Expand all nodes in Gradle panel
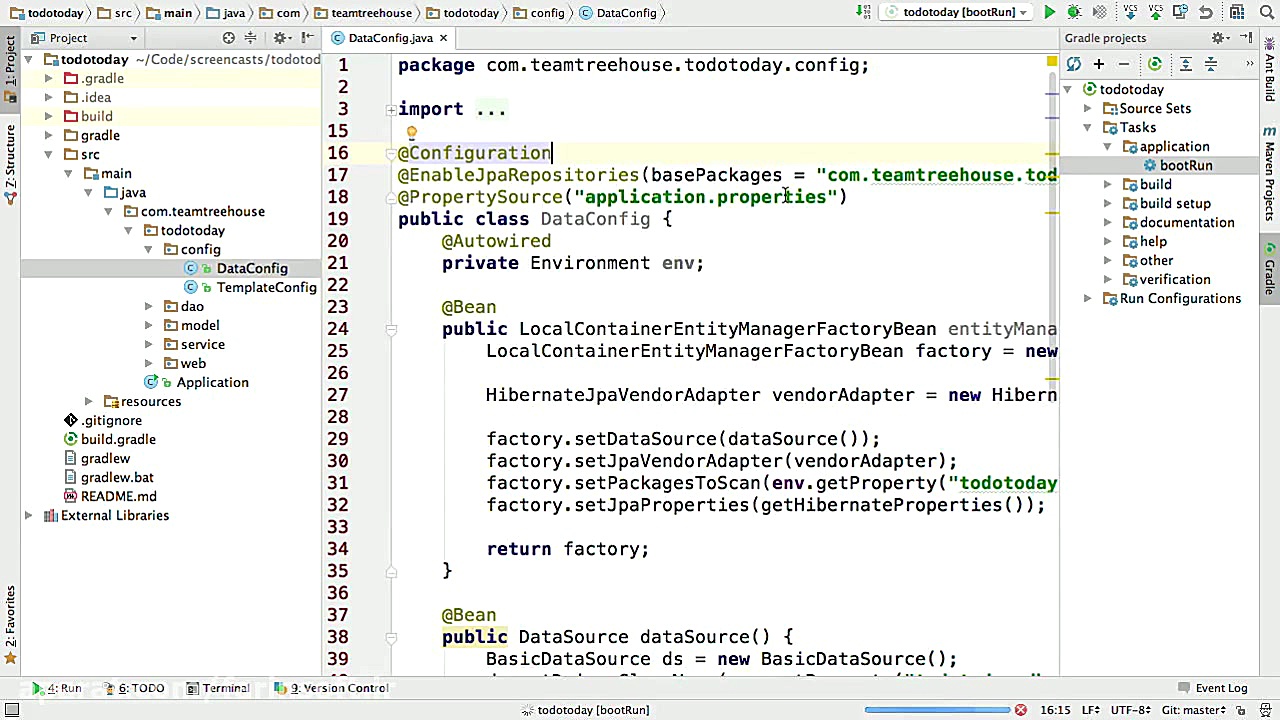The image size is (1280, 720). pos(1186,64)
